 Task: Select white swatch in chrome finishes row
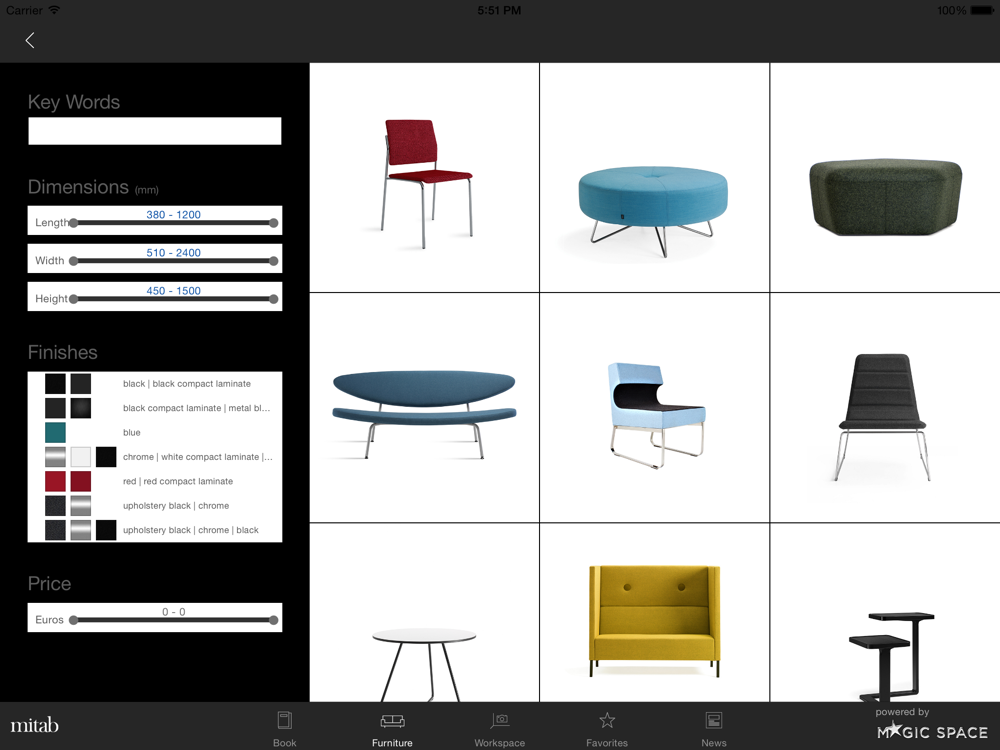[x=80, y=457]
